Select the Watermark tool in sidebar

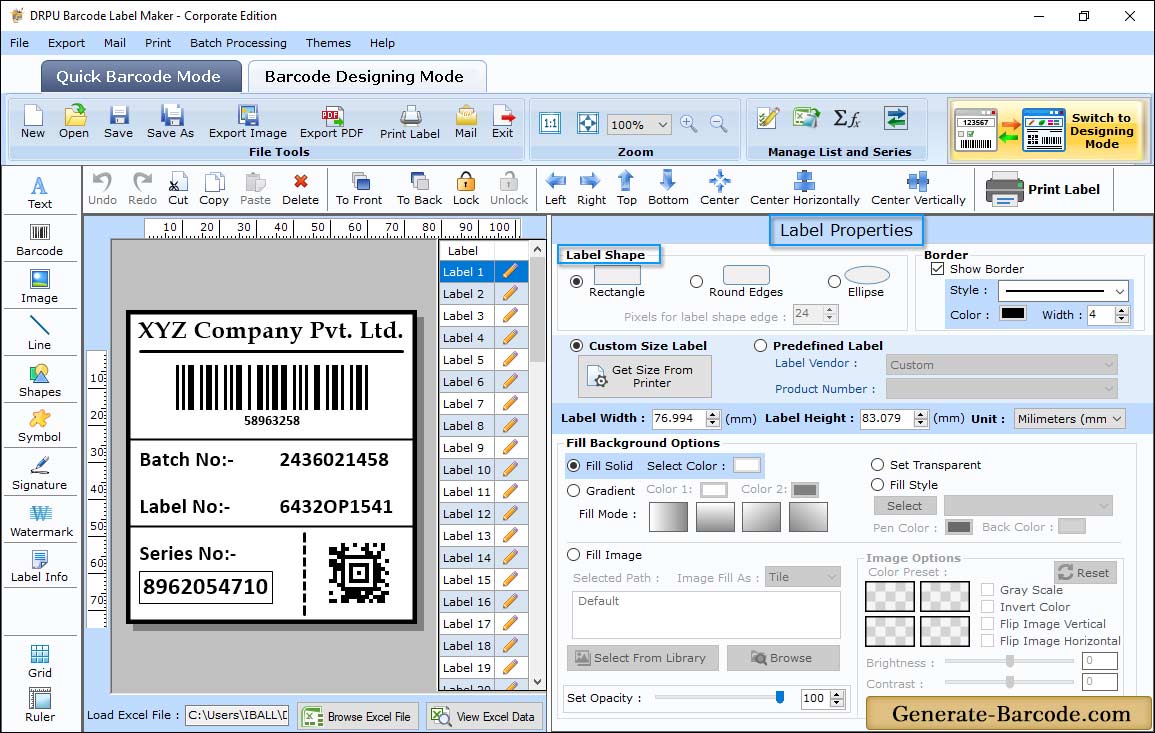pos(41,522)
